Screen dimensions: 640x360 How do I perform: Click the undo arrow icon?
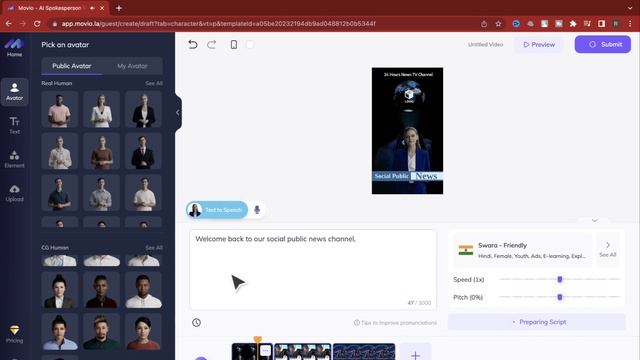click(193, 44)
